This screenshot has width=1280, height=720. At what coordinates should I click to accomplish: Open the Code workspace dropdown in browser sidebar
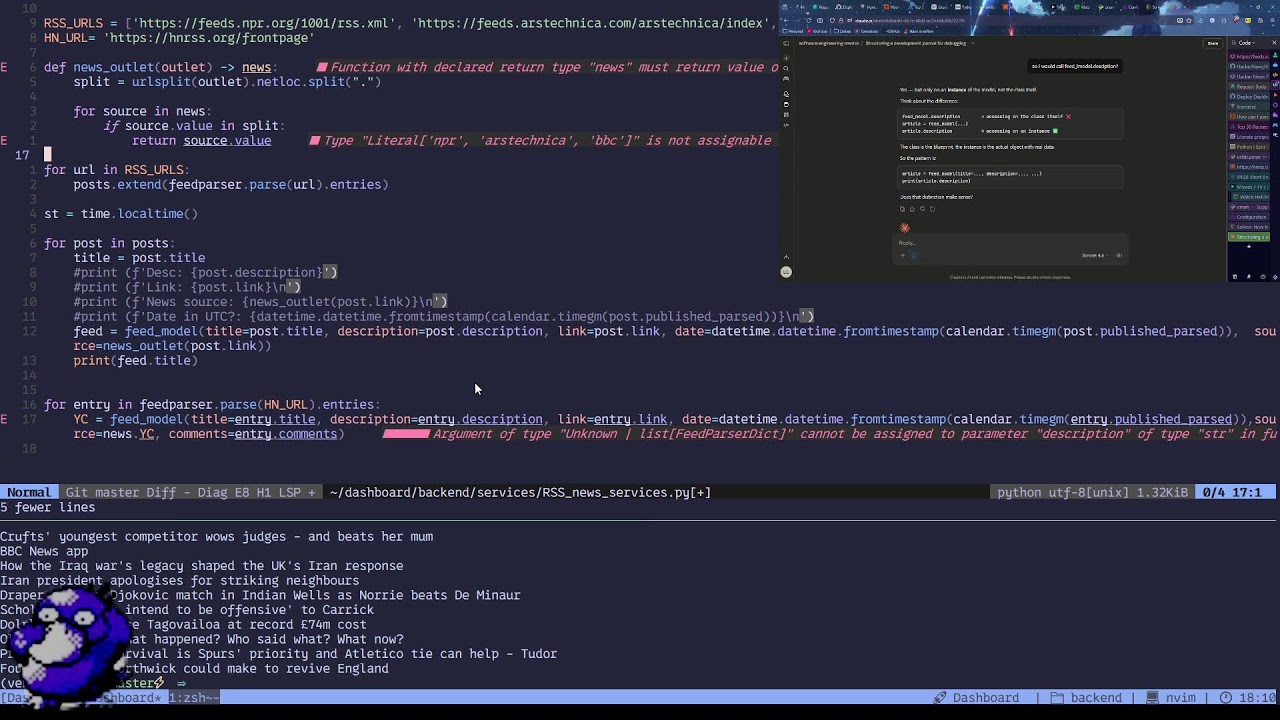coord(1245,43)
